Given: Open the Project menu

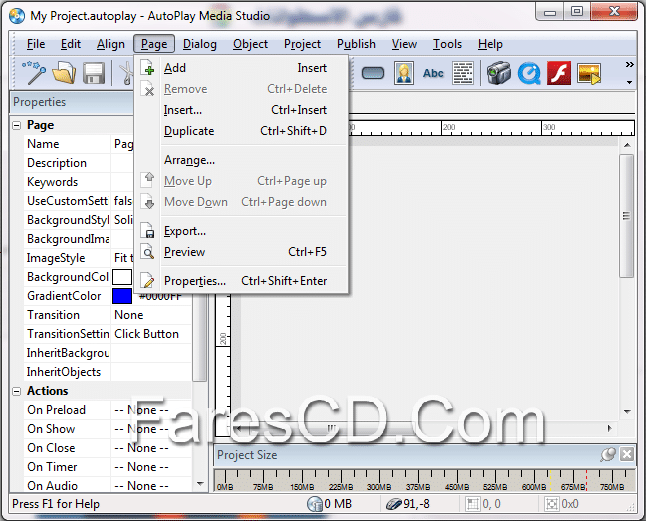Looking at the screenshot, I should [302, 44].
